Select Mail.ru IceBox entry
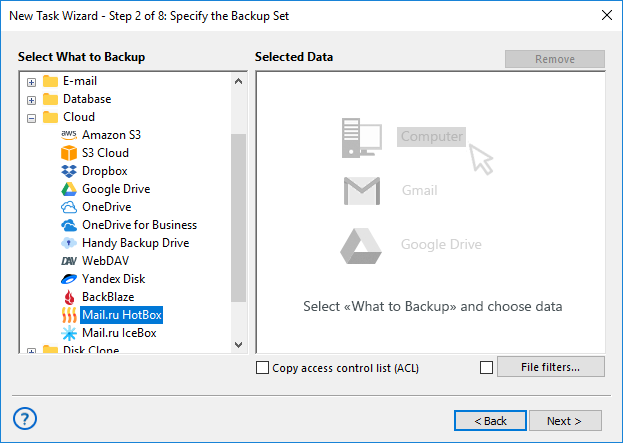This screenshot has width=623, height=443. click(119, 333)
